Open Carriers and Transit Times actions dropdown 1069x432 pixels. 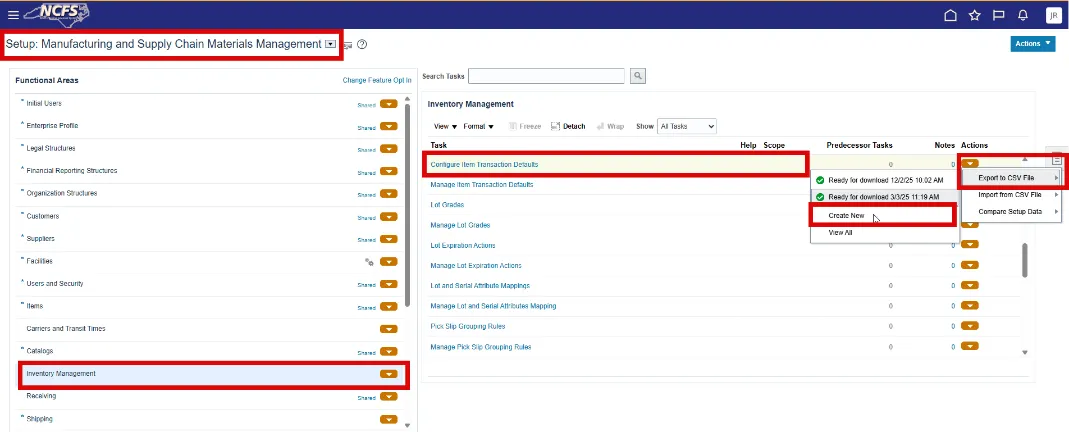pyautogui.click(x=389, y=329)
